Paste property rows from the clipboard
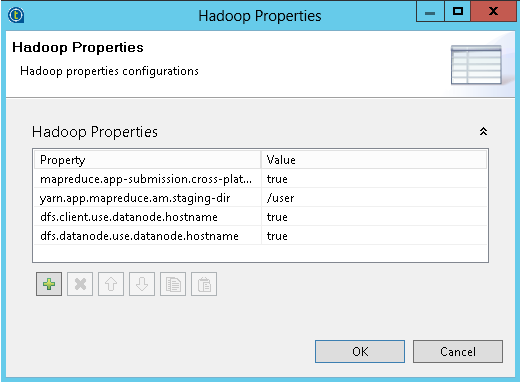Screen dimensions: 521x382 pos(204,284)
